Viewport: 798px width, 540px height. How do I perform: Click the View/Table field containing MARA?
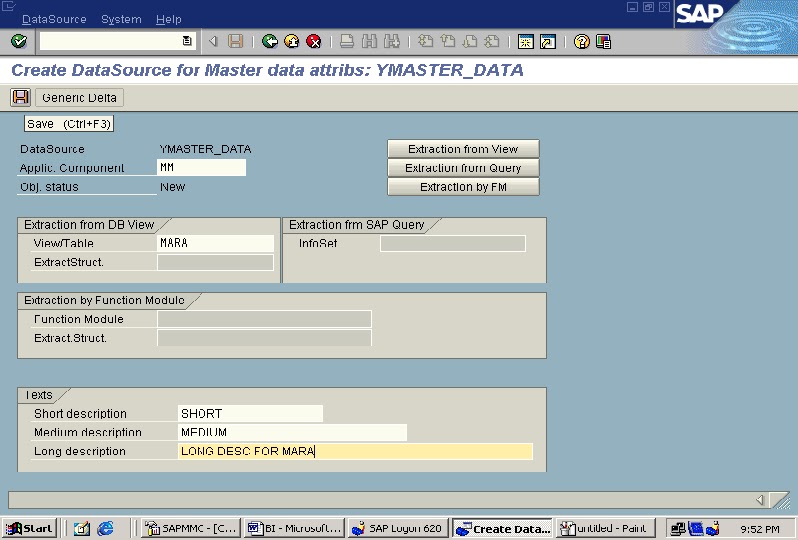[x=216, y=243]
